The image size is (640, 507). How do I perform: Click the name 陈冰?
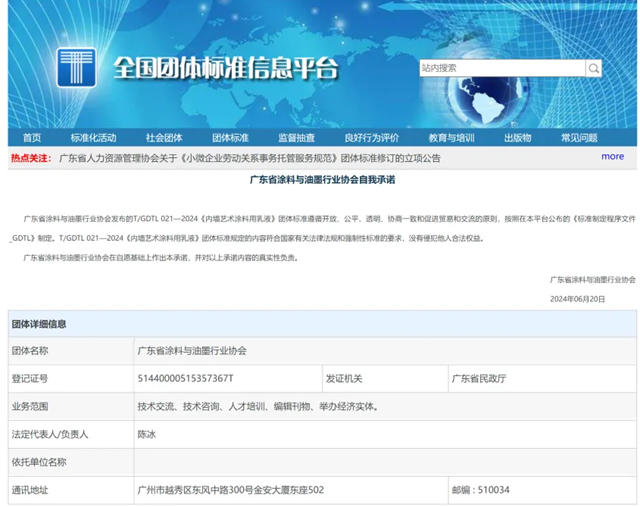[147, 434]
